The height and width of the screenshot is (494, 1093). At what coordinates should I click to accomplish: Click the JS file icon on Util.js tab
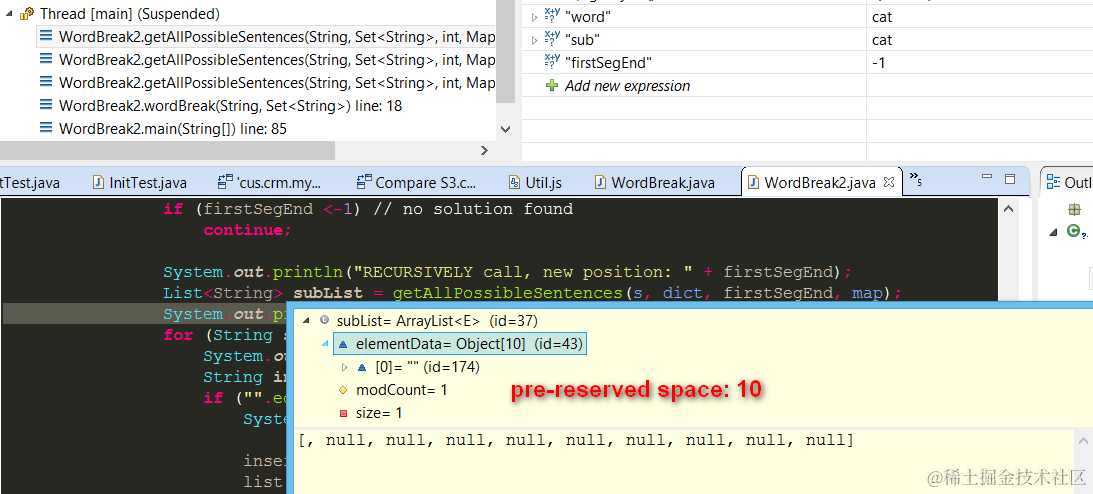(514, 183)
